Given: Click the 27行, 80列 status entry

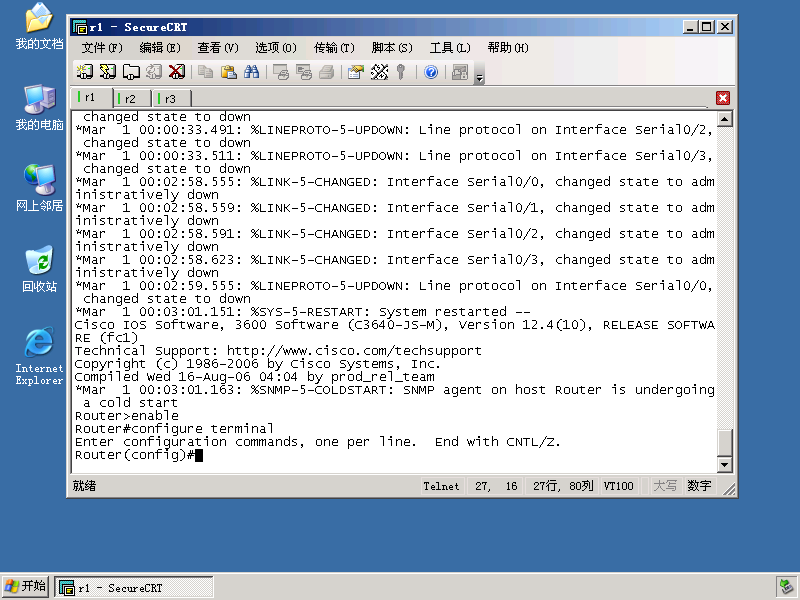Looking at the screenshot, I should pyautogui.click(x=563, y=486).
